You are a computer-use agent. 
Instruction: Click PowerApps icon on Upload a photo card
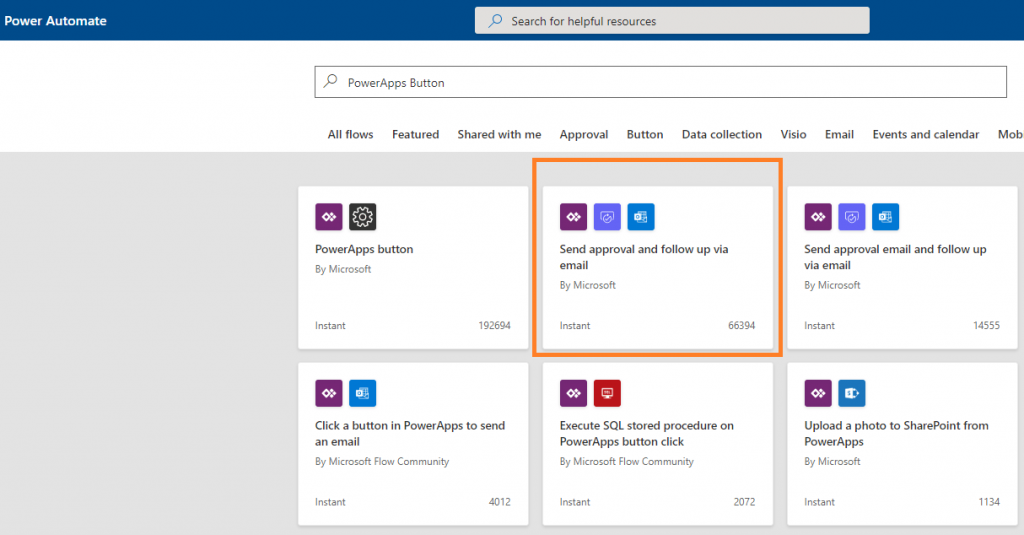coord(818,393)
